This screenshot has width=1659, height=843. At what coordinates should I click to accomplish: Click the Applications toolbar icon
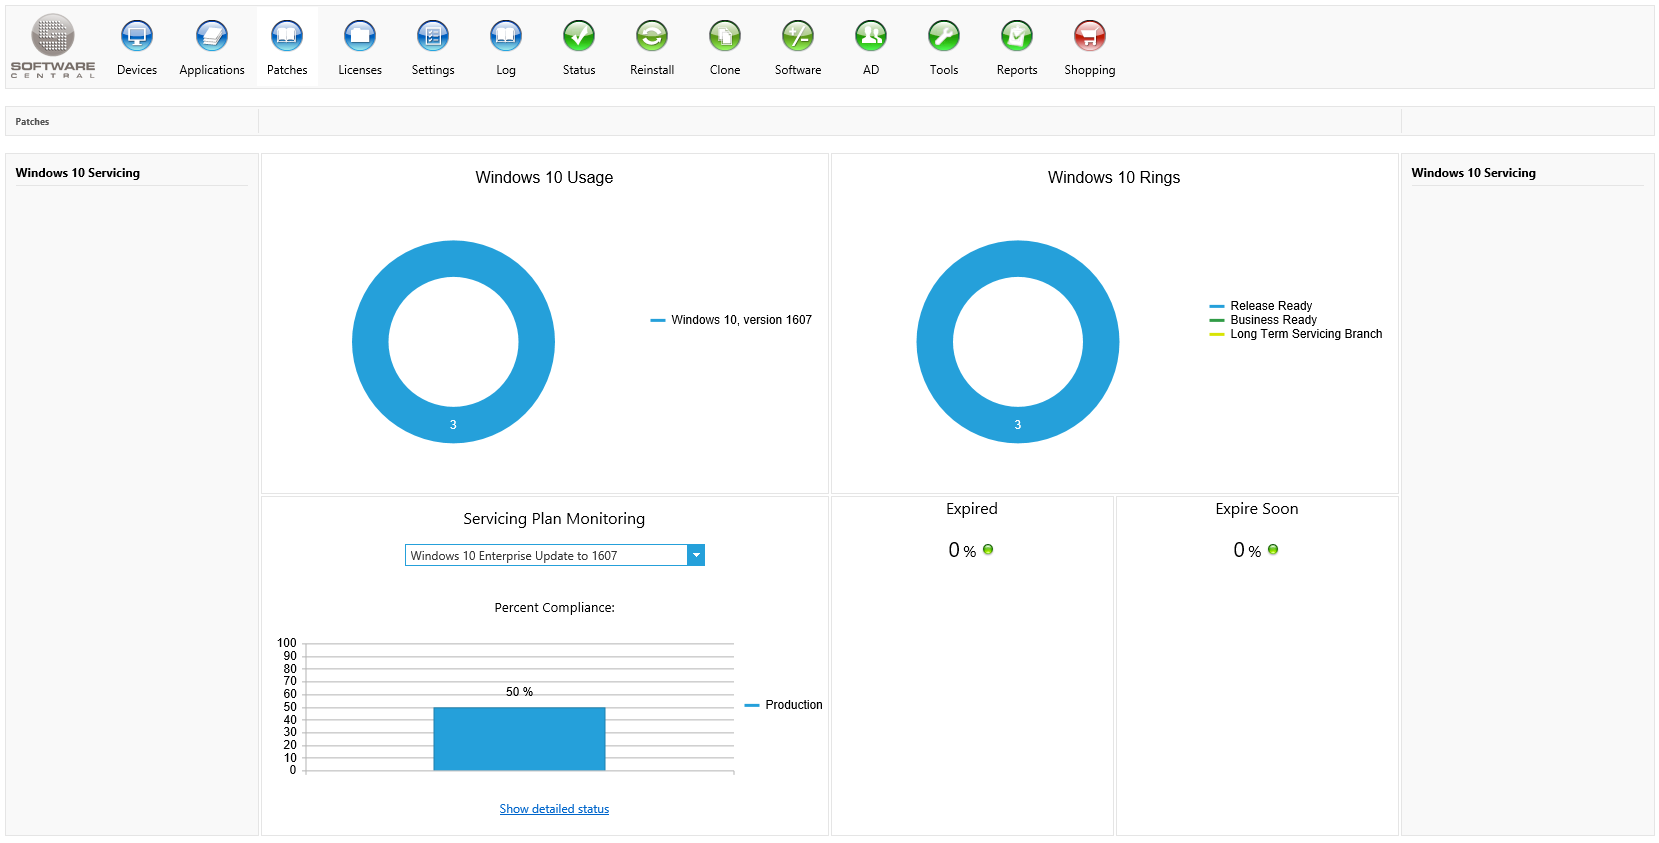(x=212, y=37)
